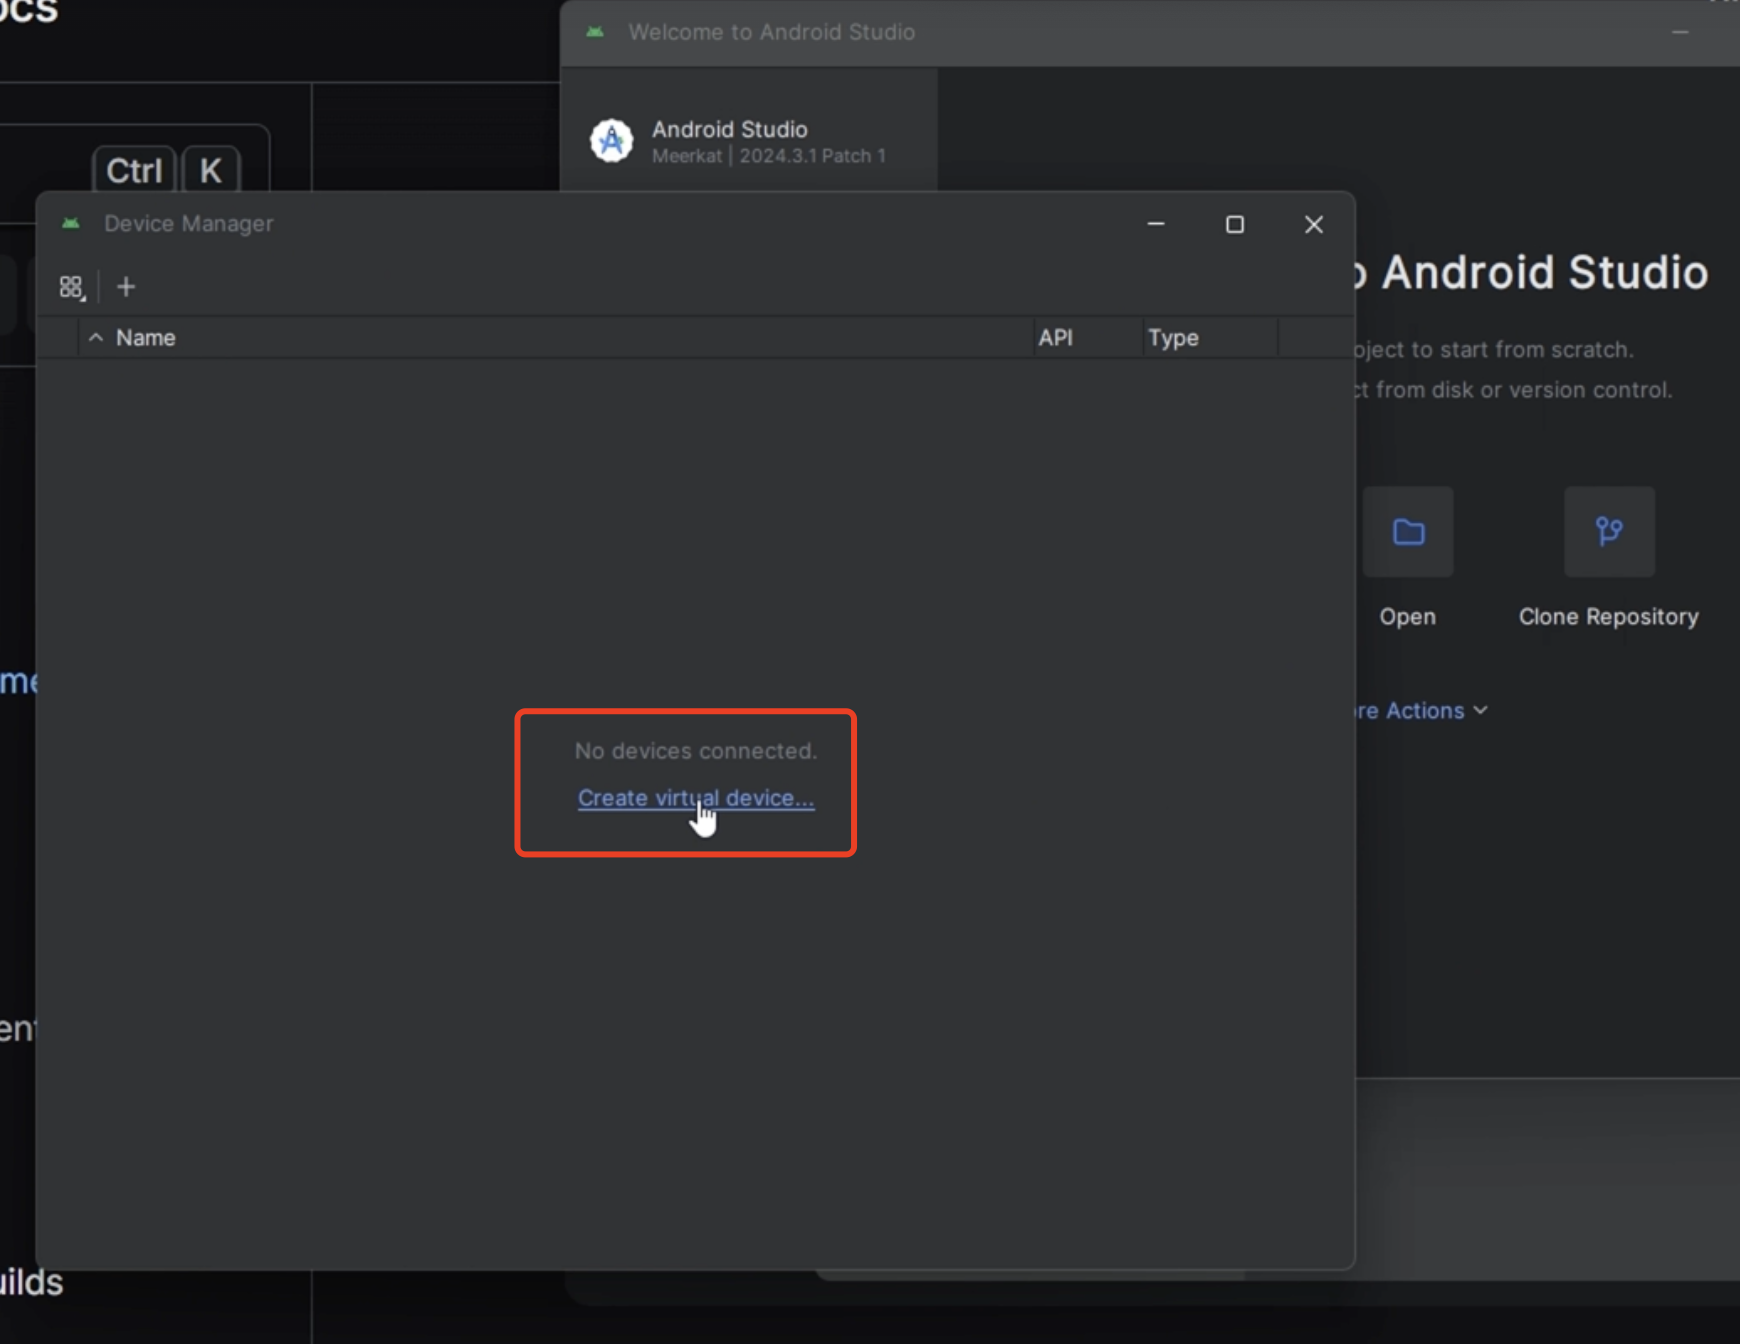Click the Open label in the Welcome window
This screenshot has height=1344, width=1740.
(x=1408, y=617)
